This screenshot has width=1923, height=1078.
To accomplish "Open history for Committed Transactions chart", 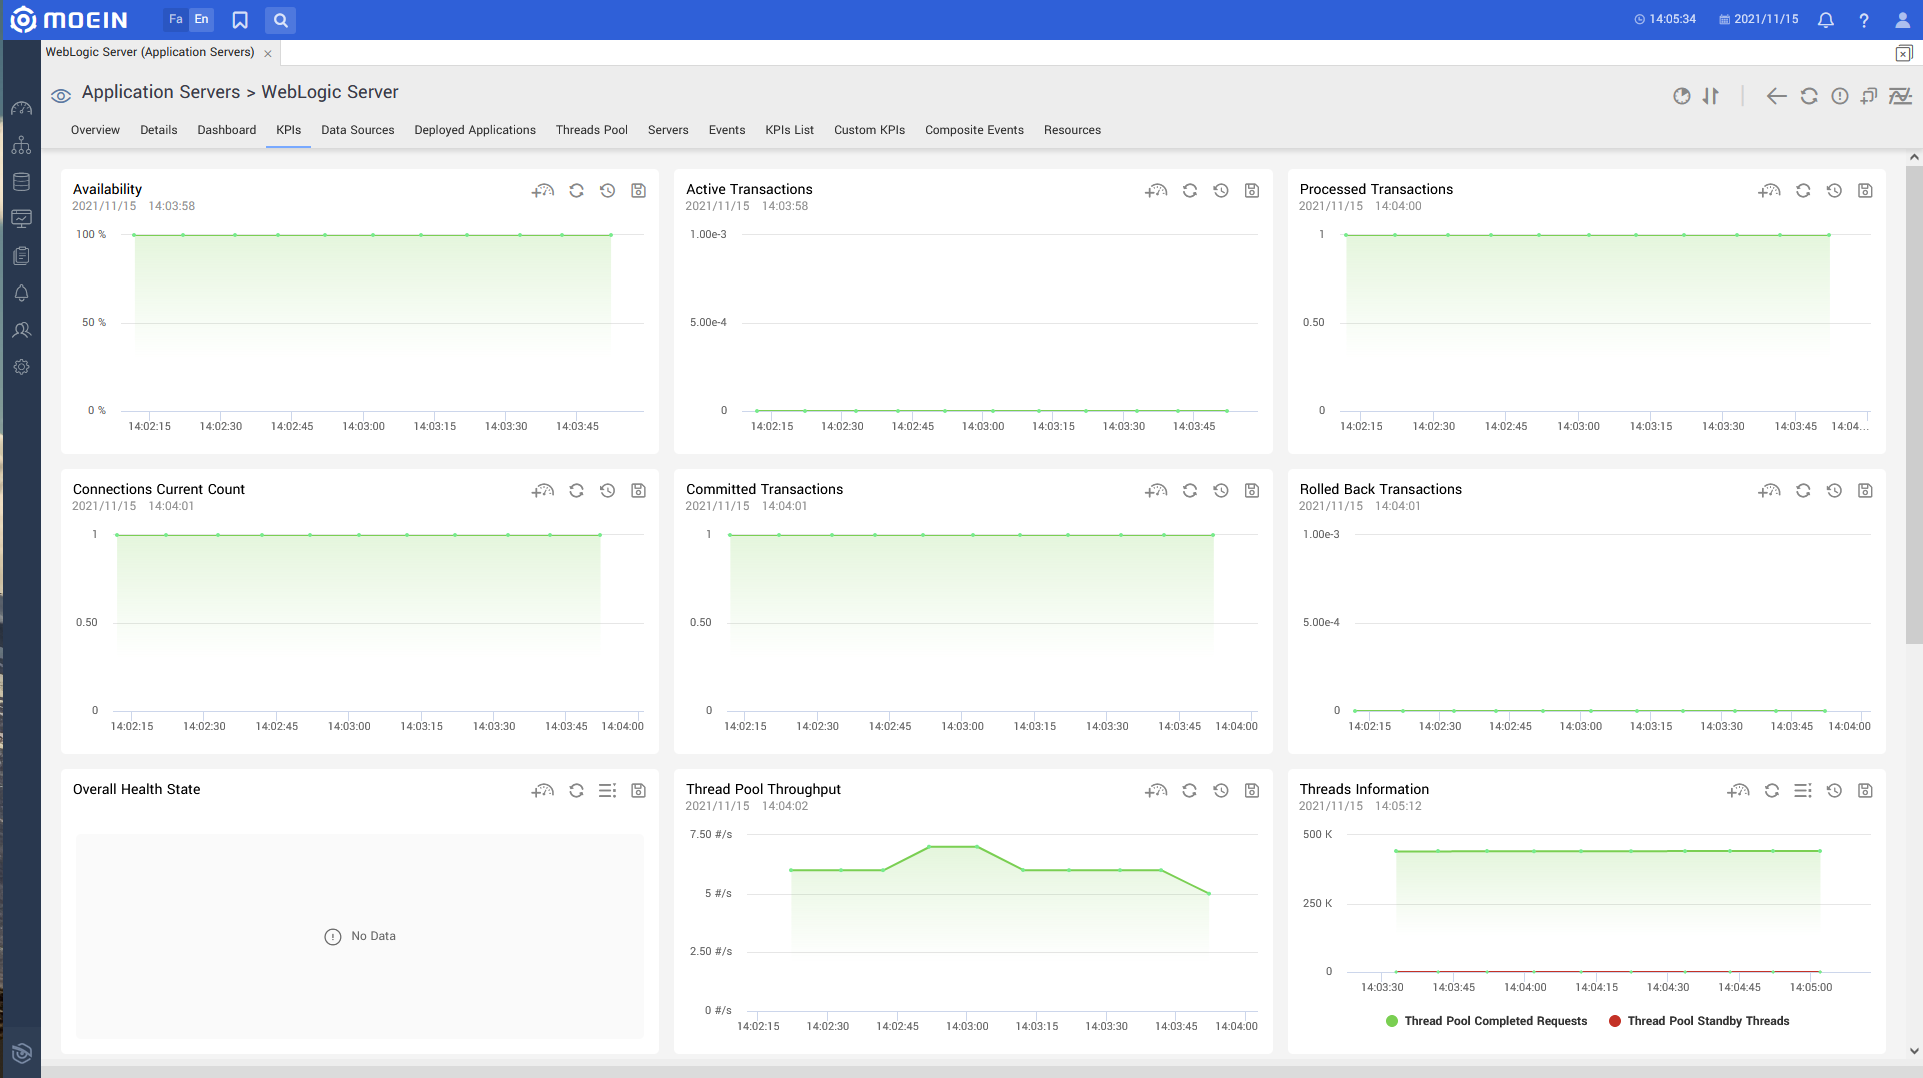I will pos(1220,490).
